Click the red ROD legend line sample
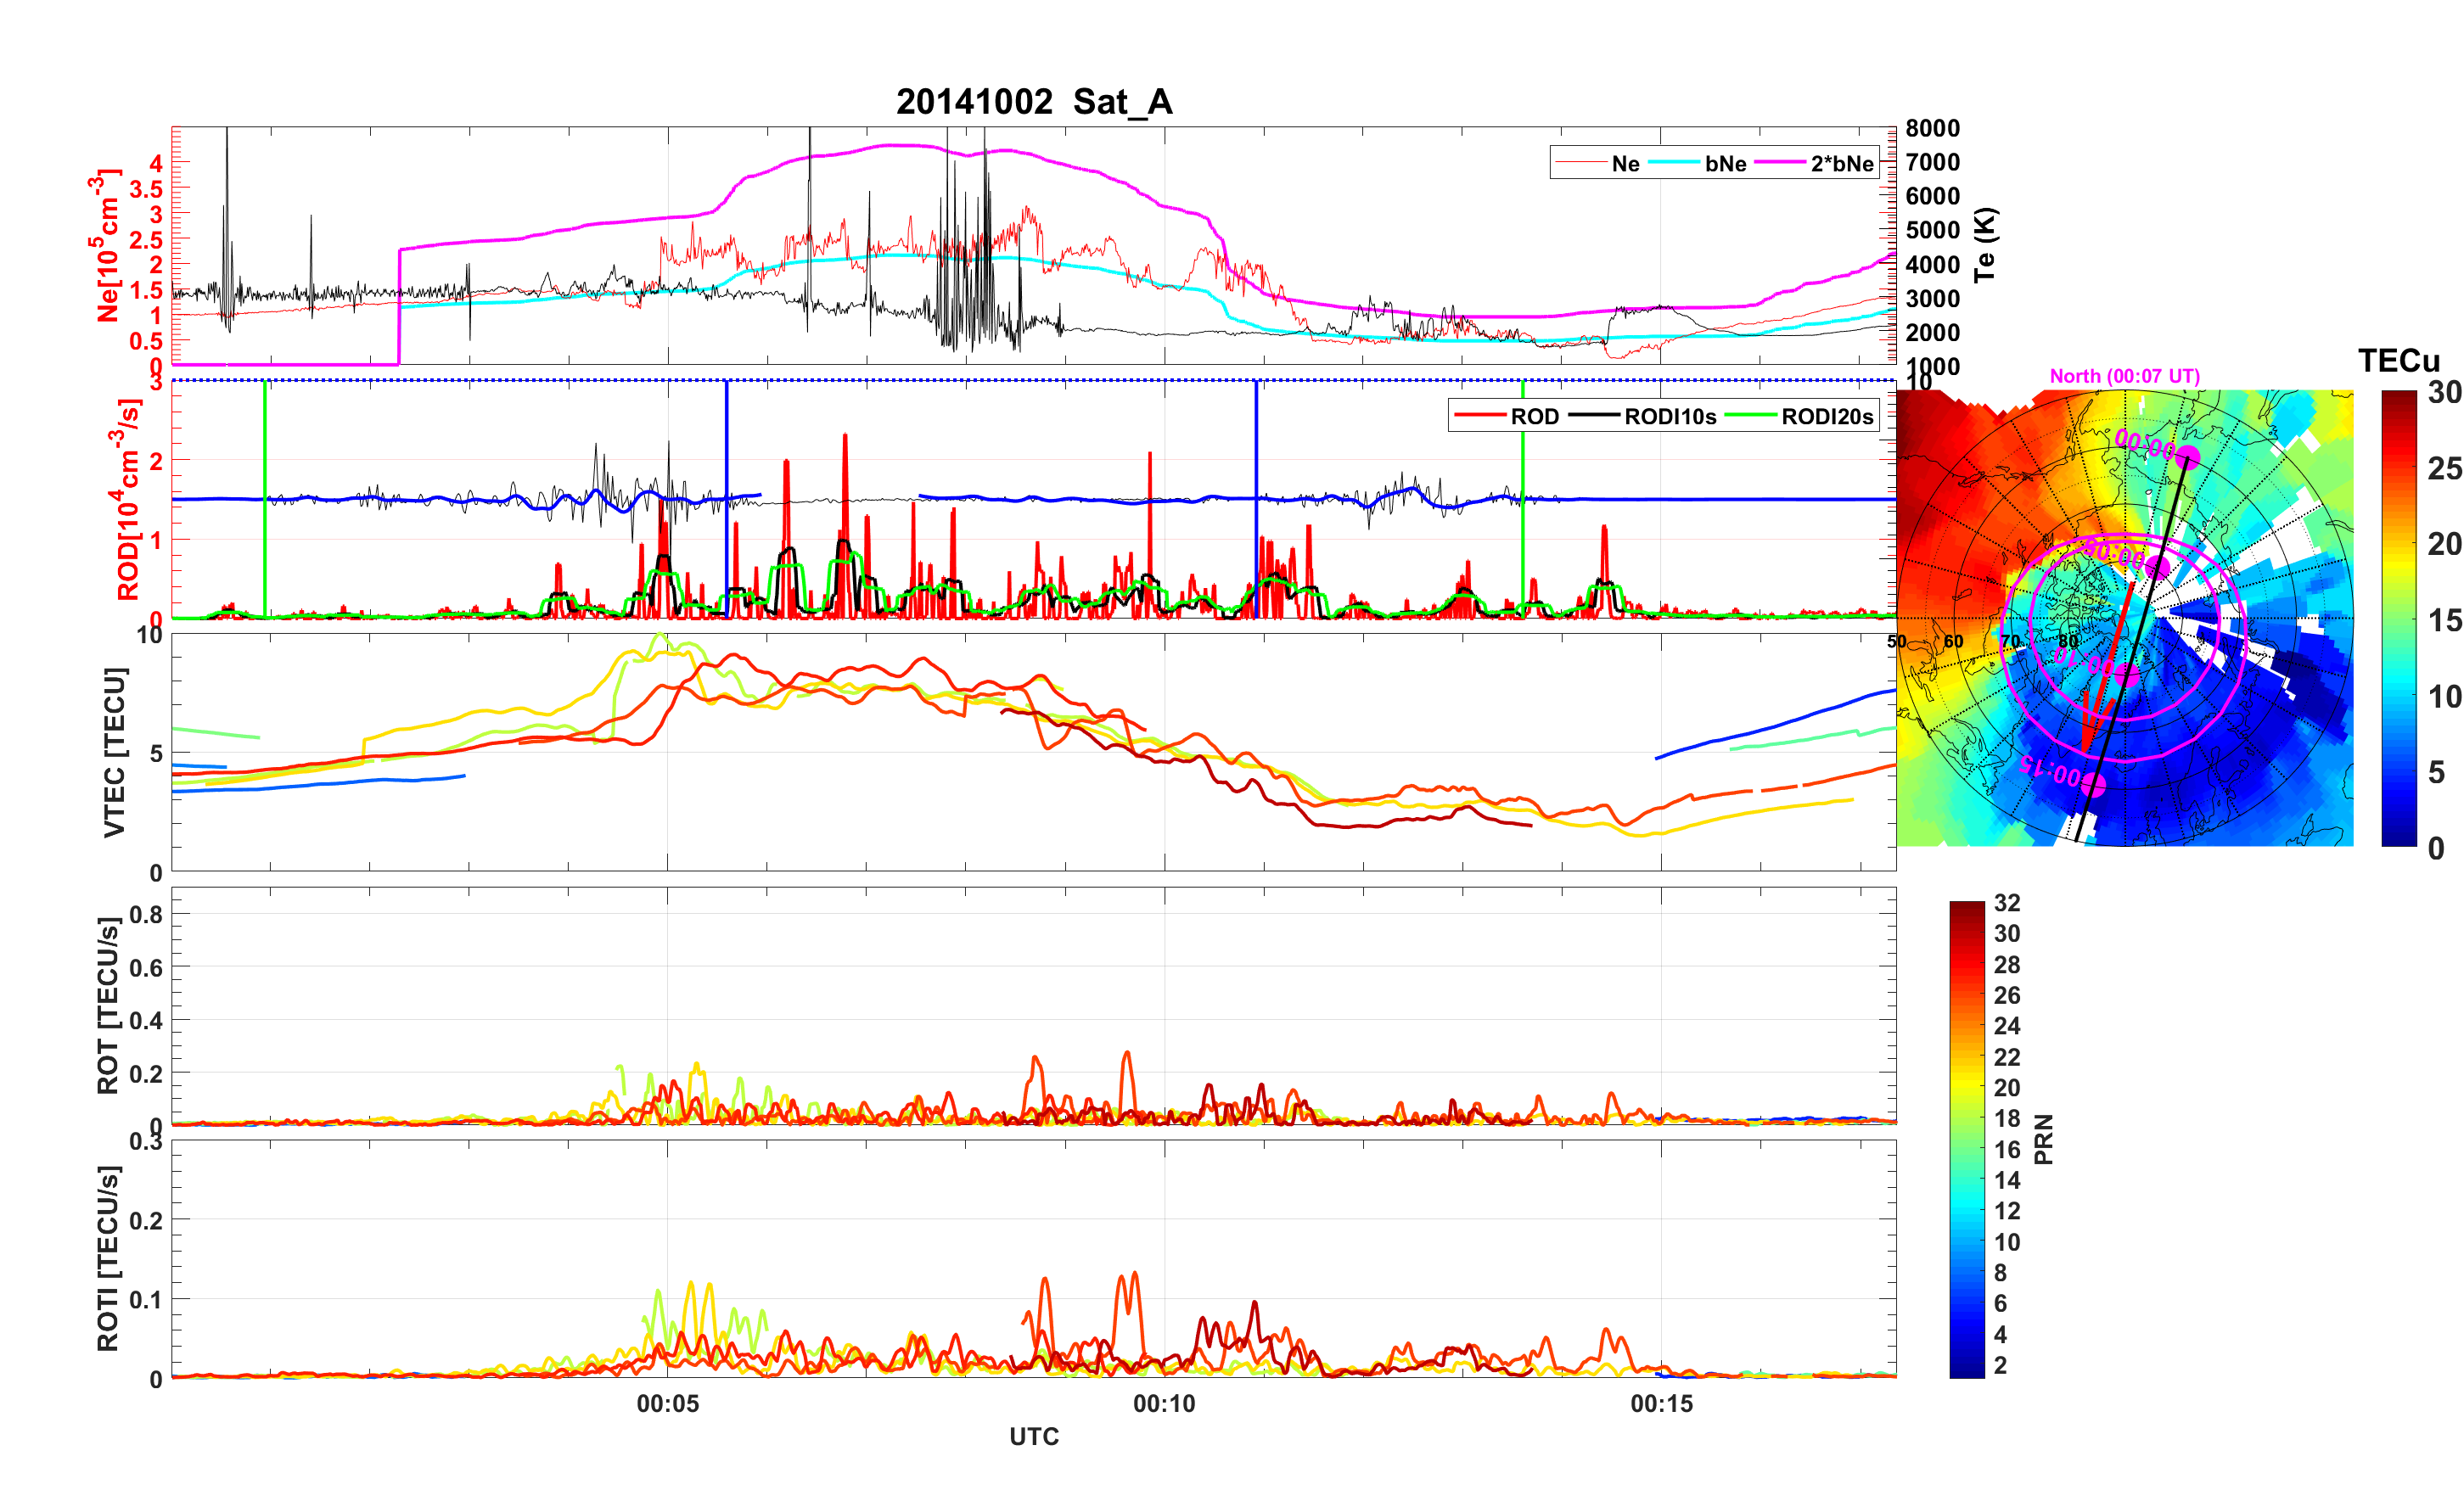The width and height of the screenshot is (2464, 1490). click(x=1480, y=416)
